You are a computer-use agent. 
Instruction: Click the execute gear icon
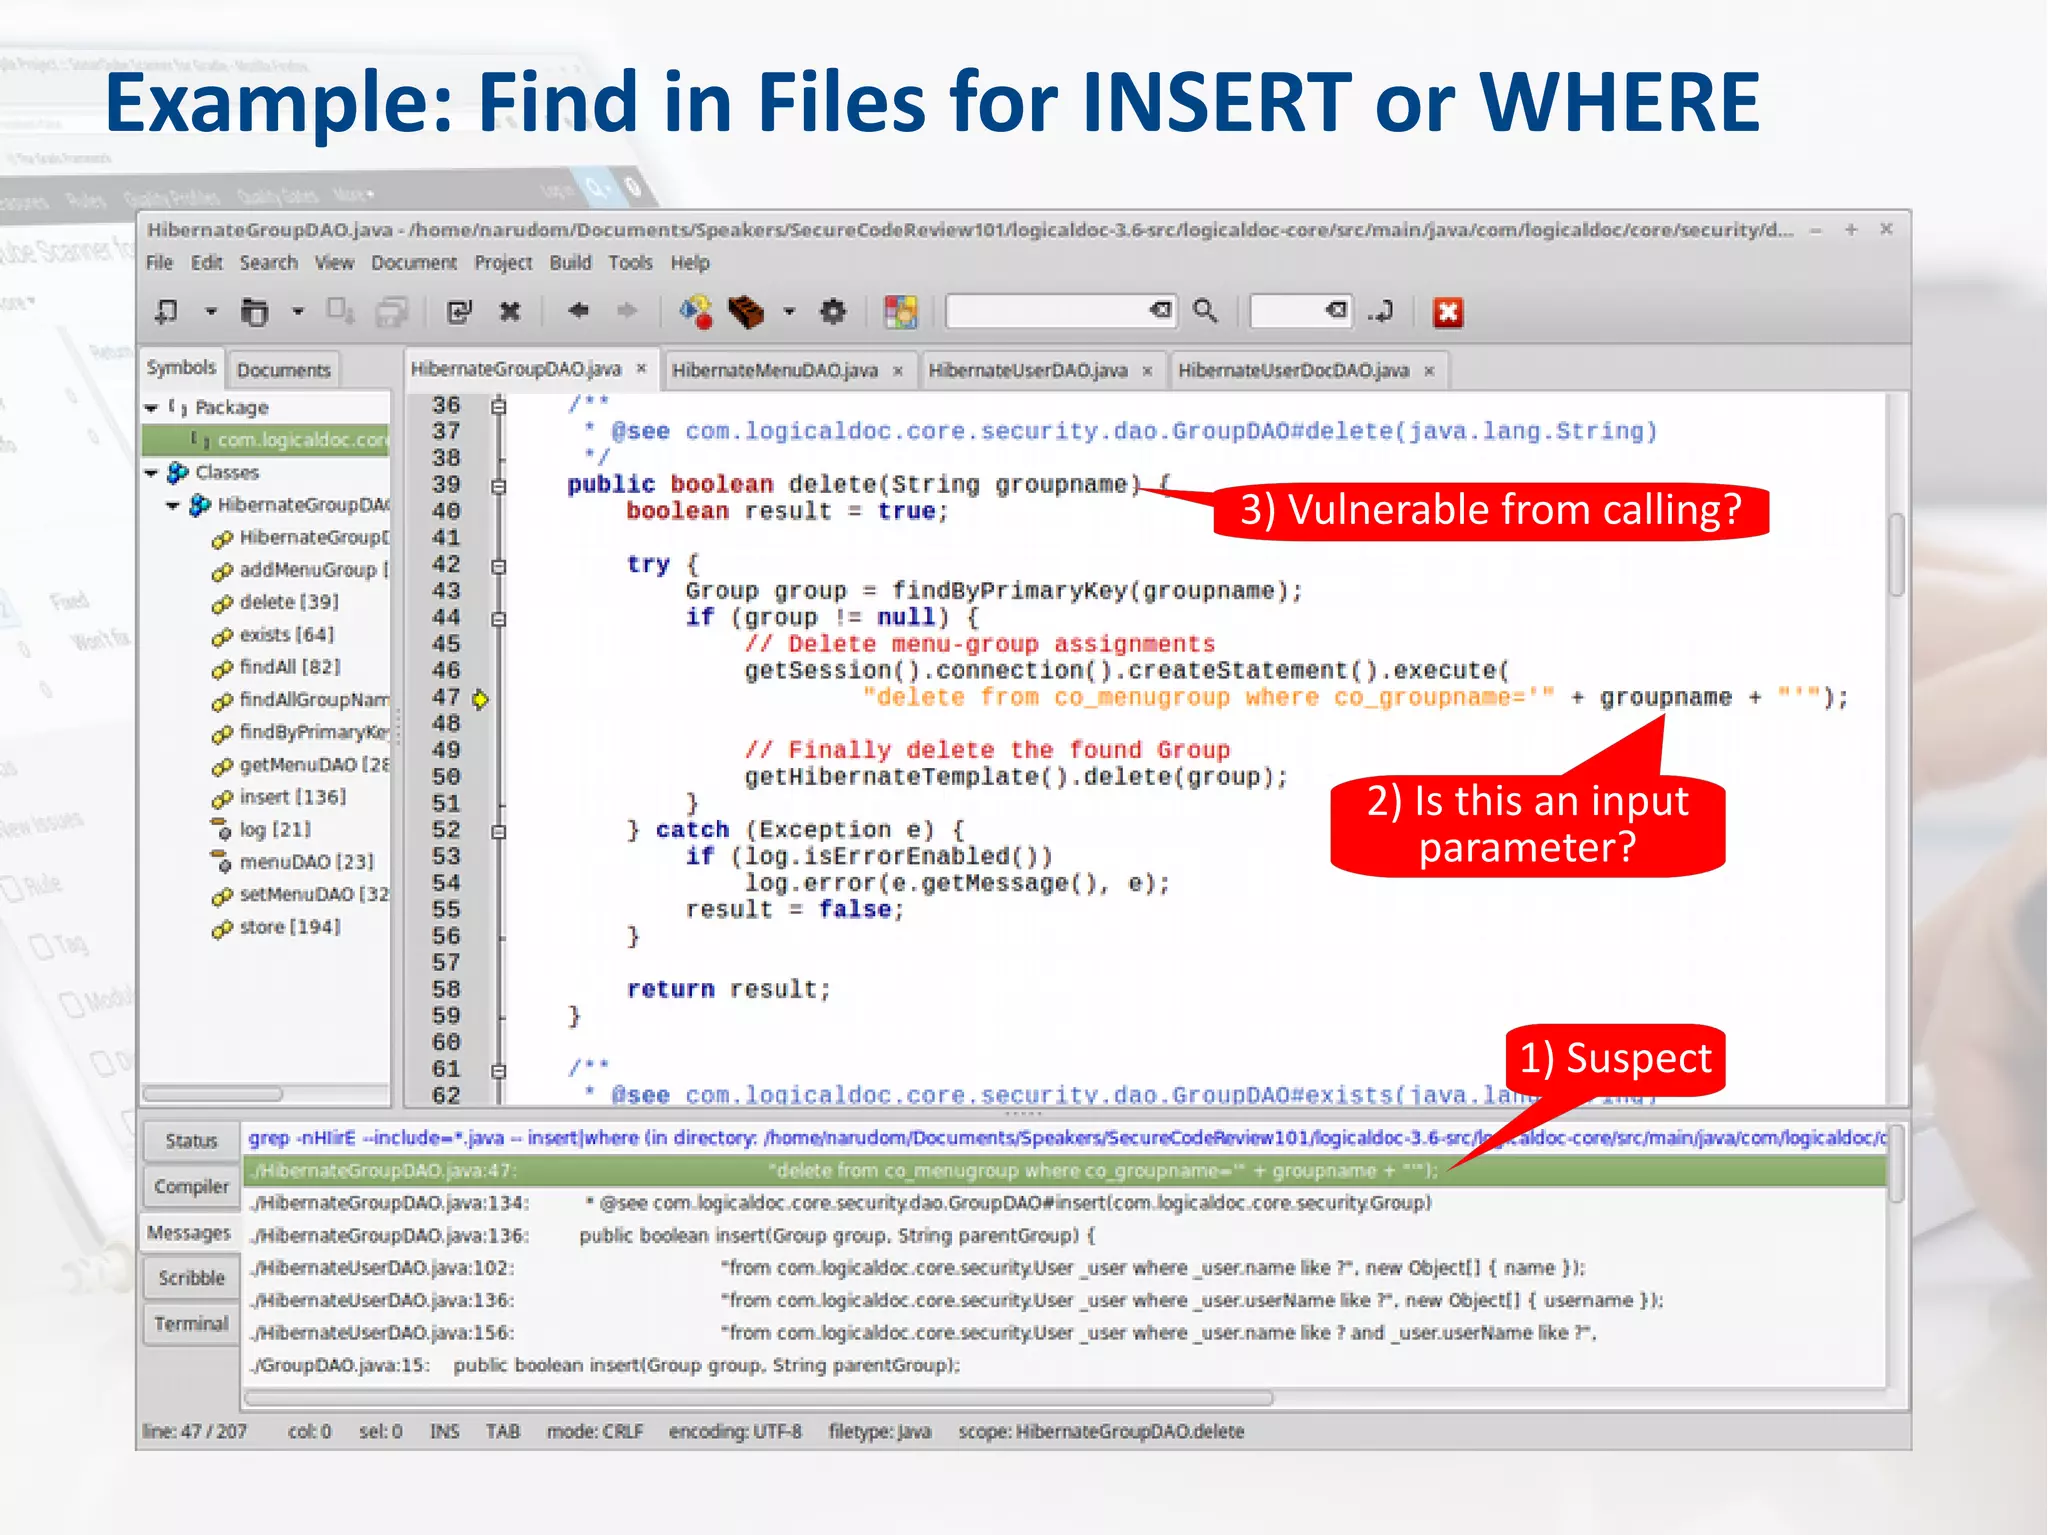coord(833,312)
